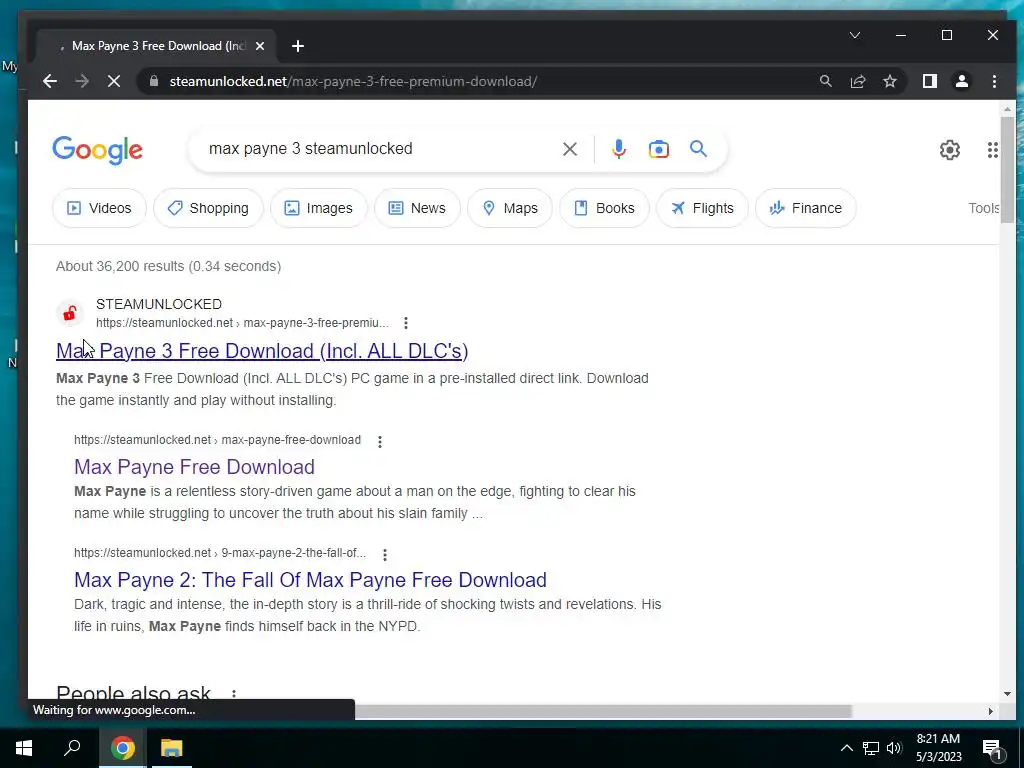The height and width of the screenshot is (768, 1024).
Task: Search by image camera icon
Action: coord(658,149)
